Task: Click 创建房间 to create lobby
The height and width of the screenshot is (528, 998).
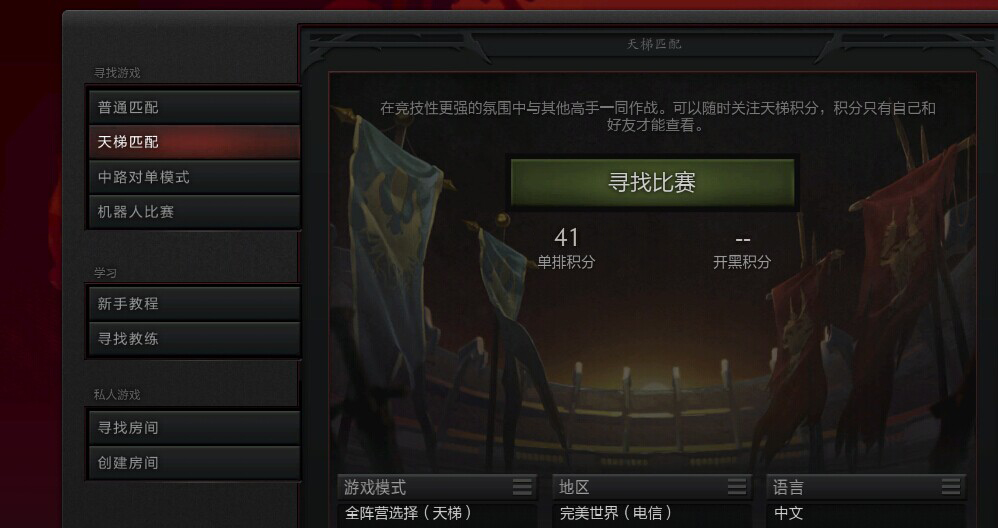Action: [x=194, y=462]
